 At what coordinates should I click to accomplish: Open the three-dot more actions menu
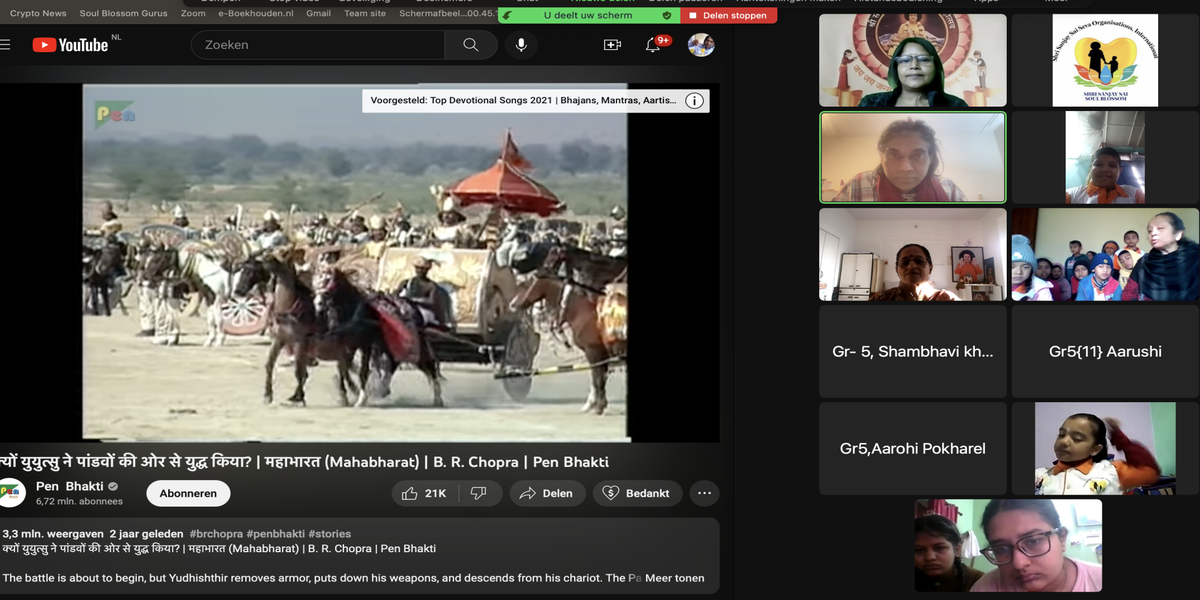pos(704,493)
